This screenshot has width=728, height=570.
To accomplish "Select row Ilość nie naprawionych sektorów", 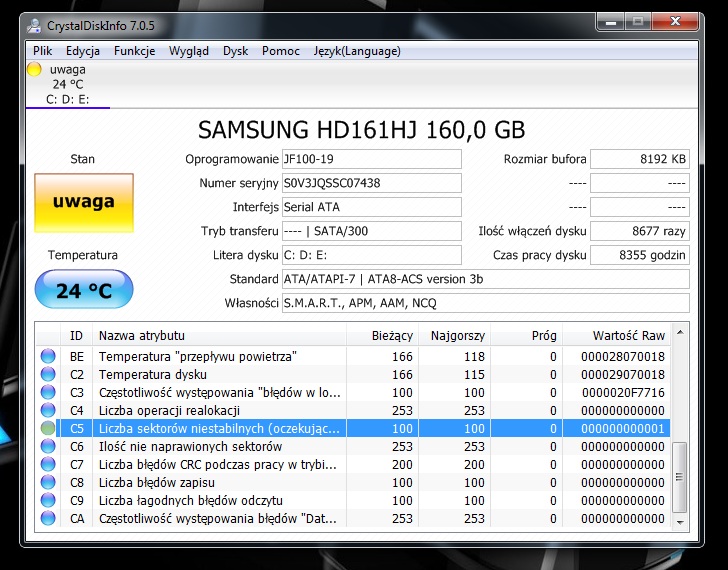I will tap(353, 447).
